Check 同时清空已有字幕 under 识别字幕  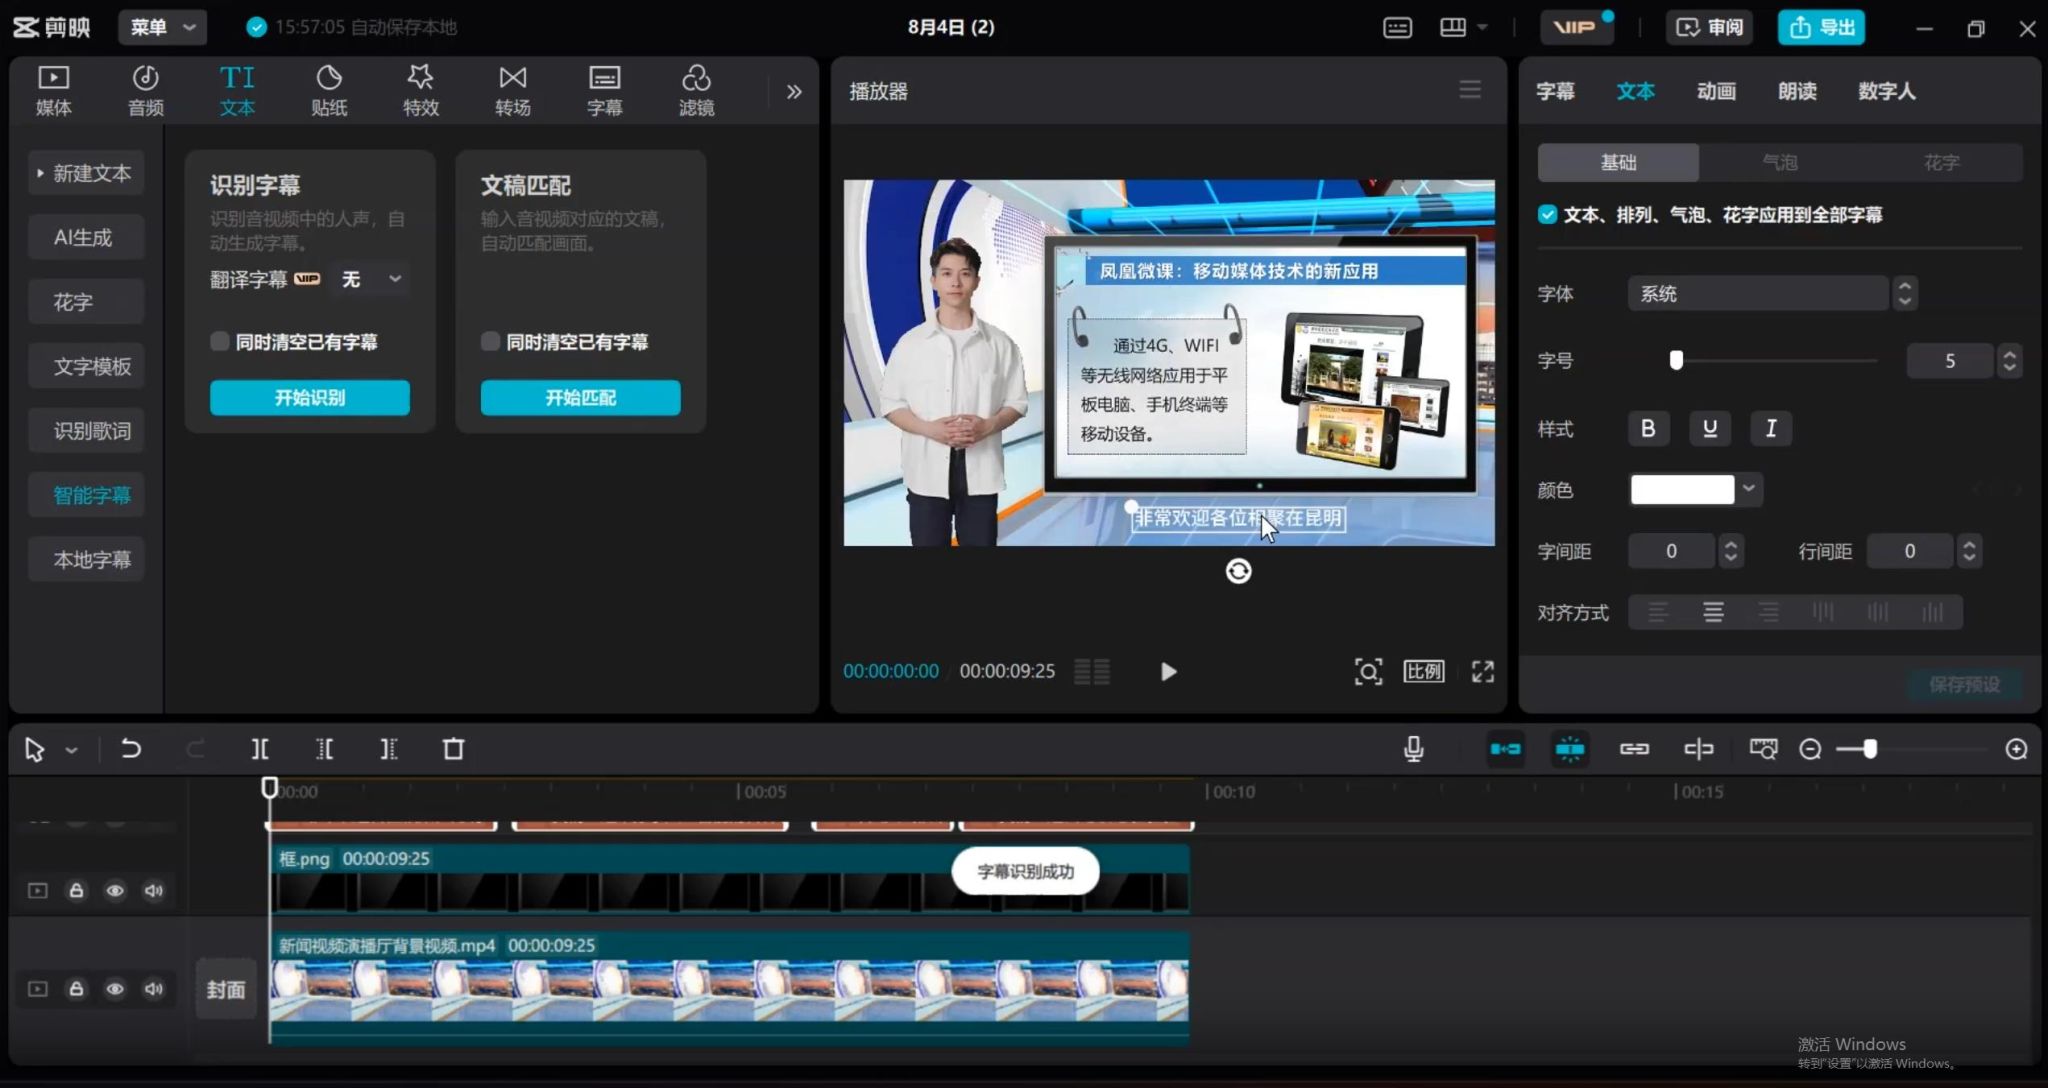click(x=220, y=341)
